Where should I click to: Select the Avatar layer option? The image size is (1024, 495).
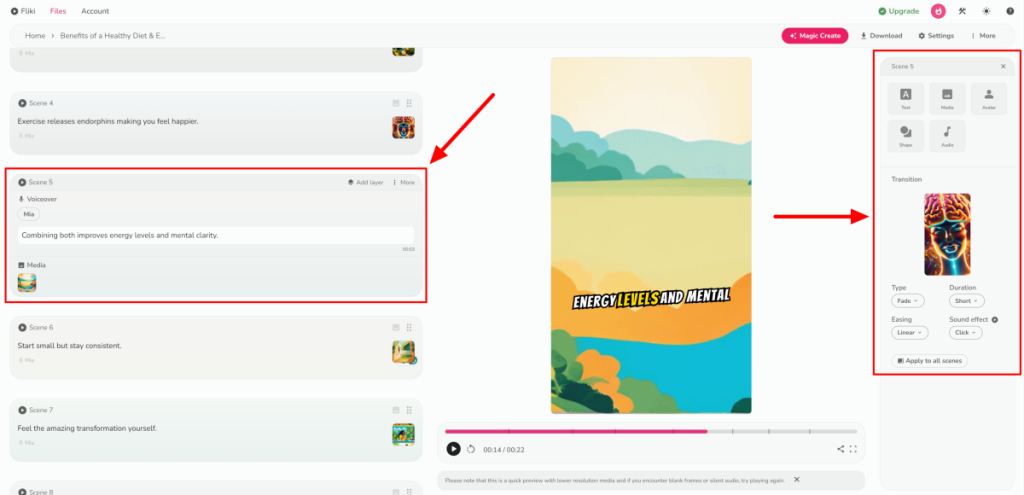(988, 98)
